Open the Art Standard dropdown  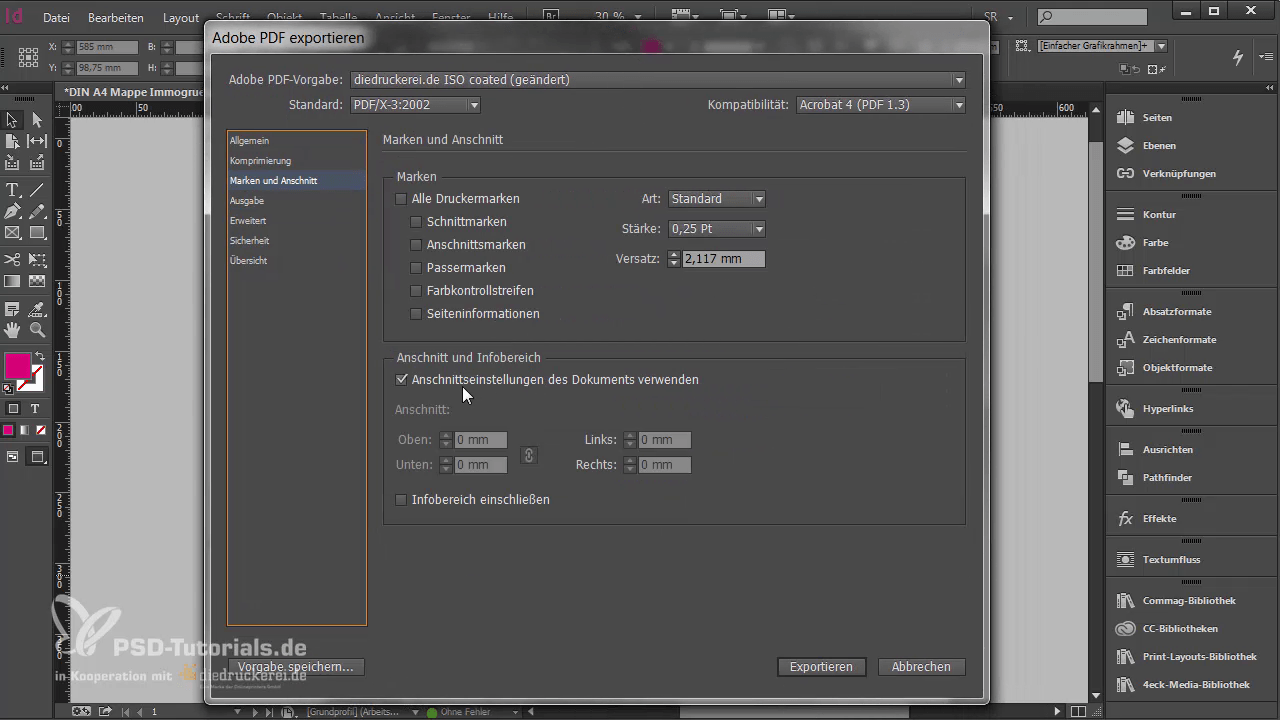tap(717, 199)
